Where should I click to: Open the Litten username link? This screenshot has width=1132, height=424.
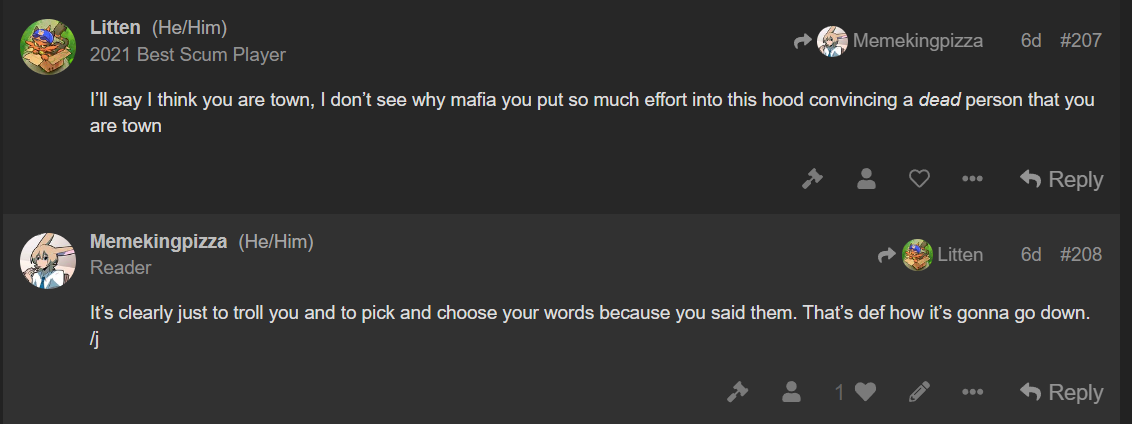point(115,28)
